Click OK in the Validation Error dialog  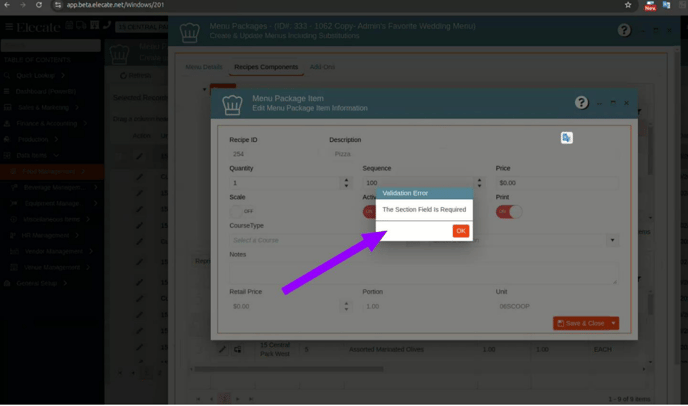point(460,231)
